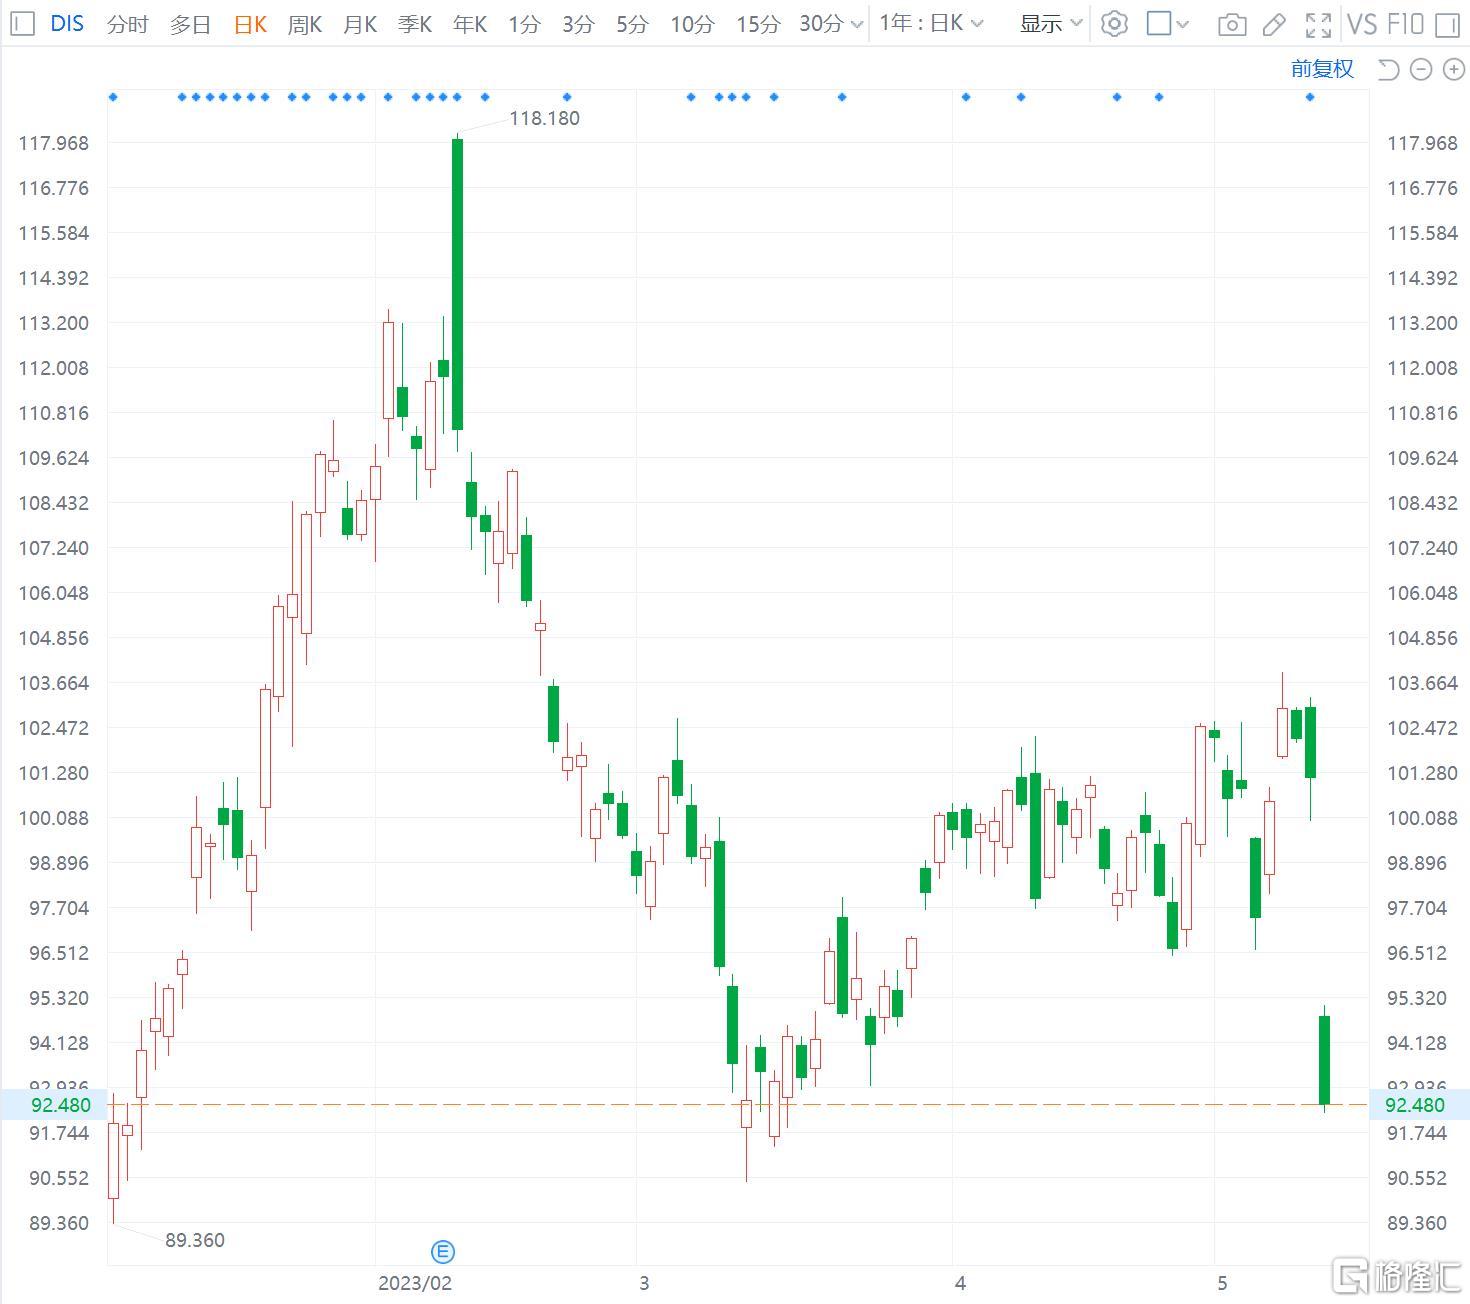Open the VS compare button
Screen dimensions: 1470x1304
[x=1362, y=24]
